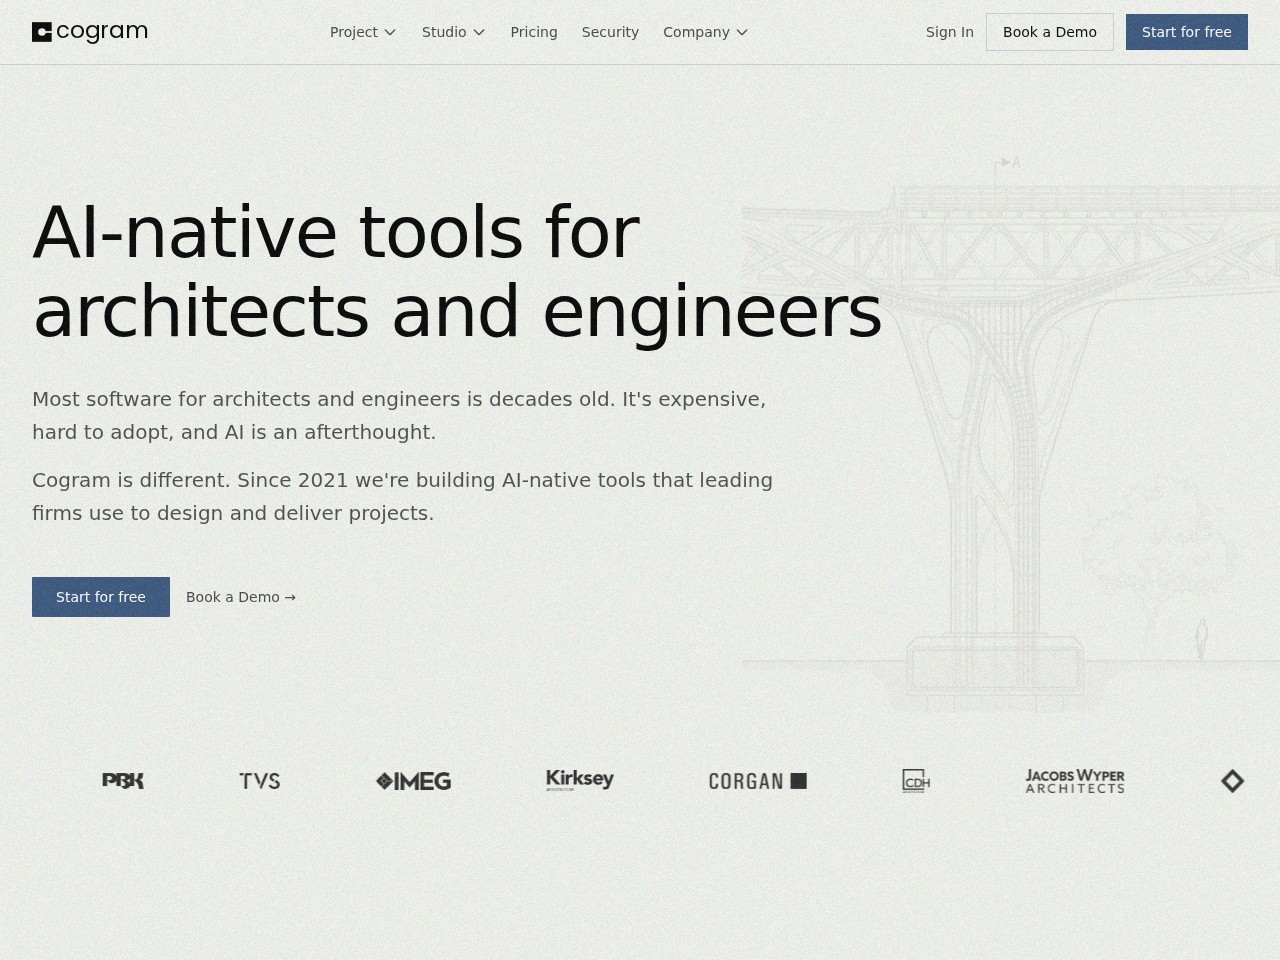Screen dimensions: 1280x960
Task: Click the Kirksey architecture logo
Action: click(580, 780)
